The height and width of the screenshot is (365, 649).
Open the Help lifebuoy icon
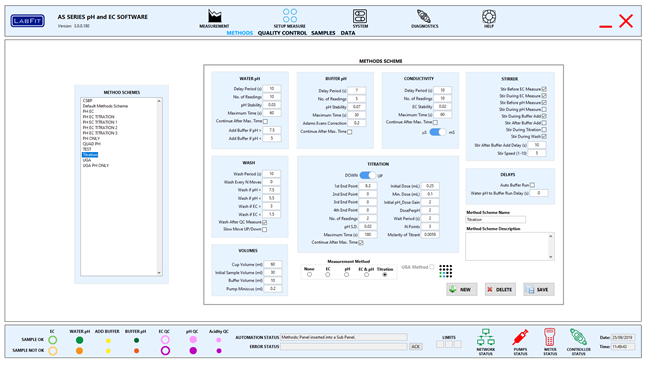point(489,17)
